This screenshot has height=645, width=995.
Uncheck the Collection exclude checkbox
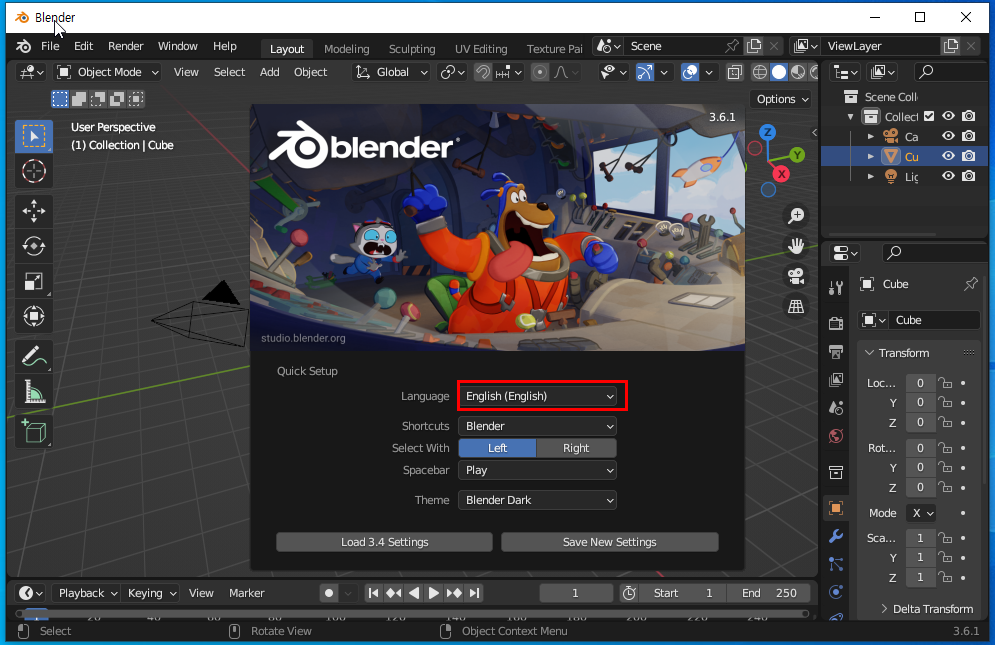point(929,116)
